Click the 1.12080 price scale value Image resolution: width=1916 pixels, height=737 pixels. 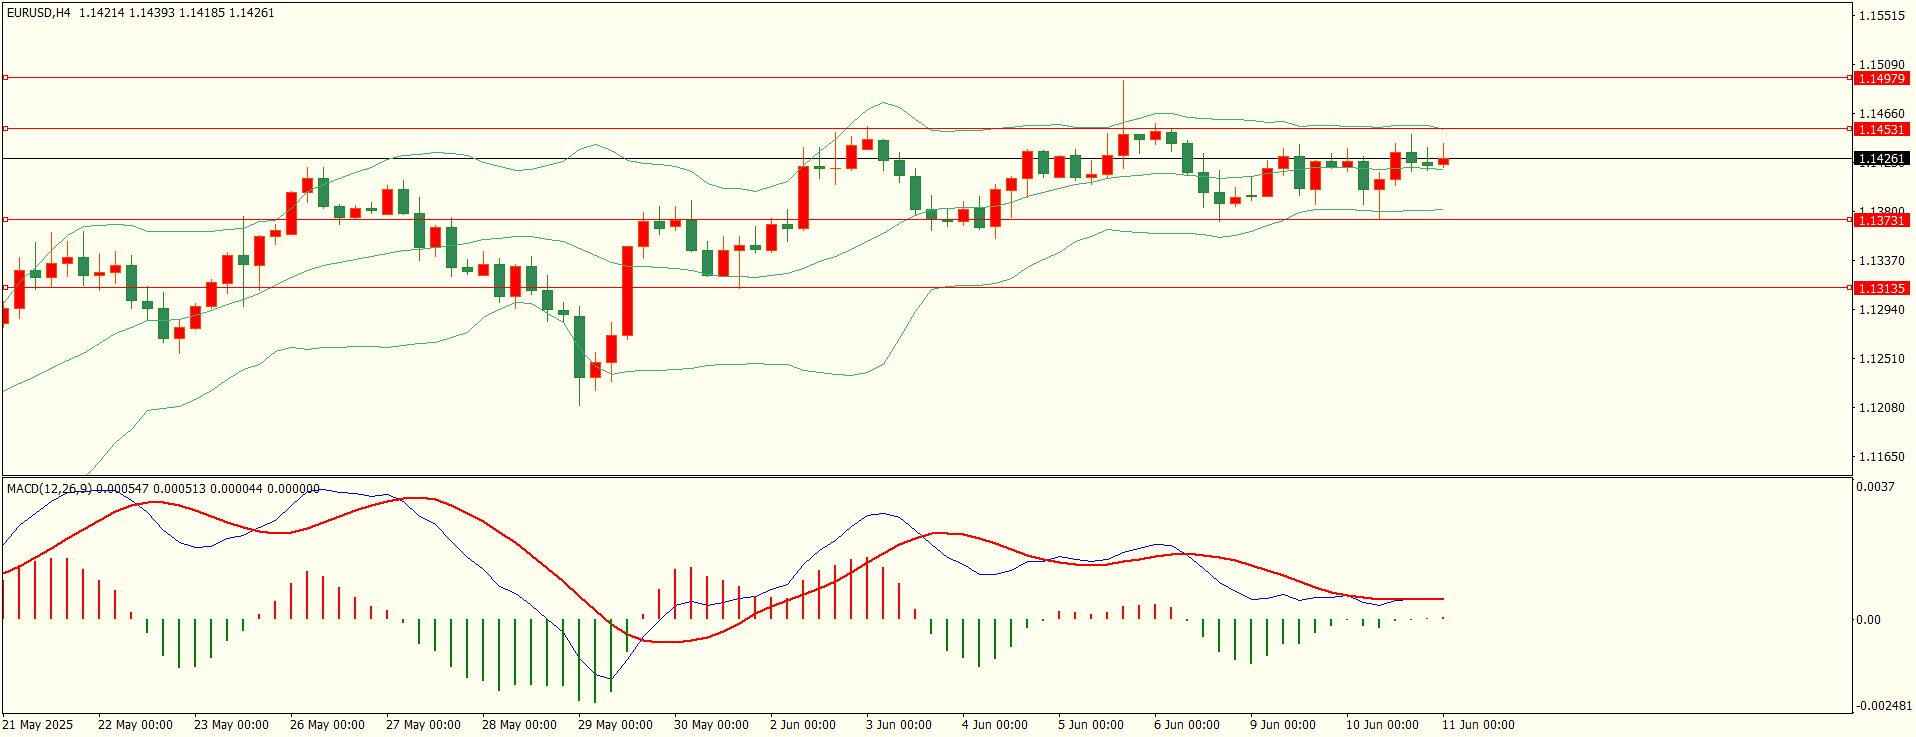pos(1881,408)
